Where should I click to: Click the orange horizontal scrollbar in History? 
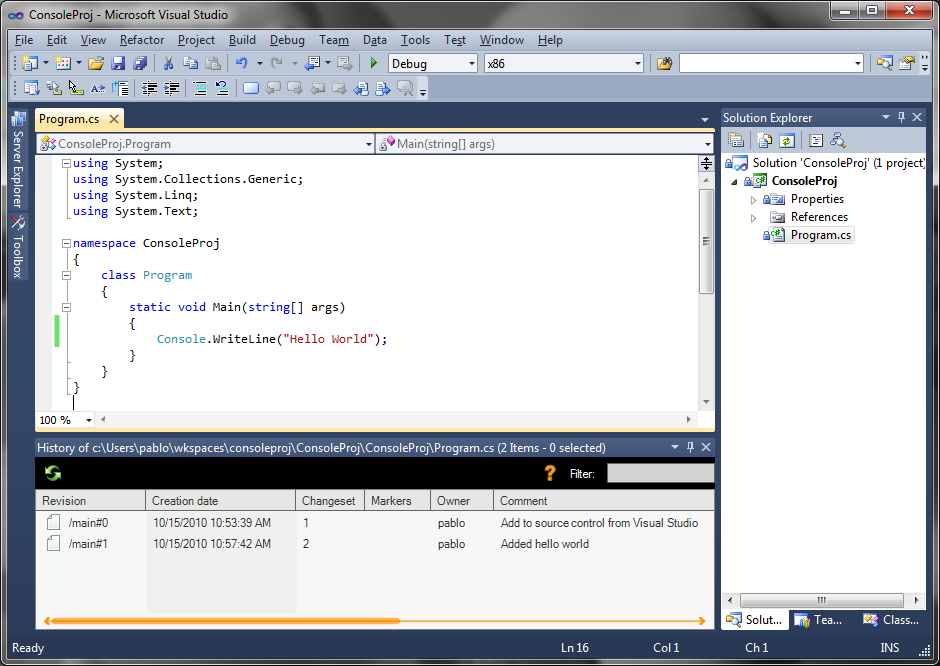coord(375,621)
